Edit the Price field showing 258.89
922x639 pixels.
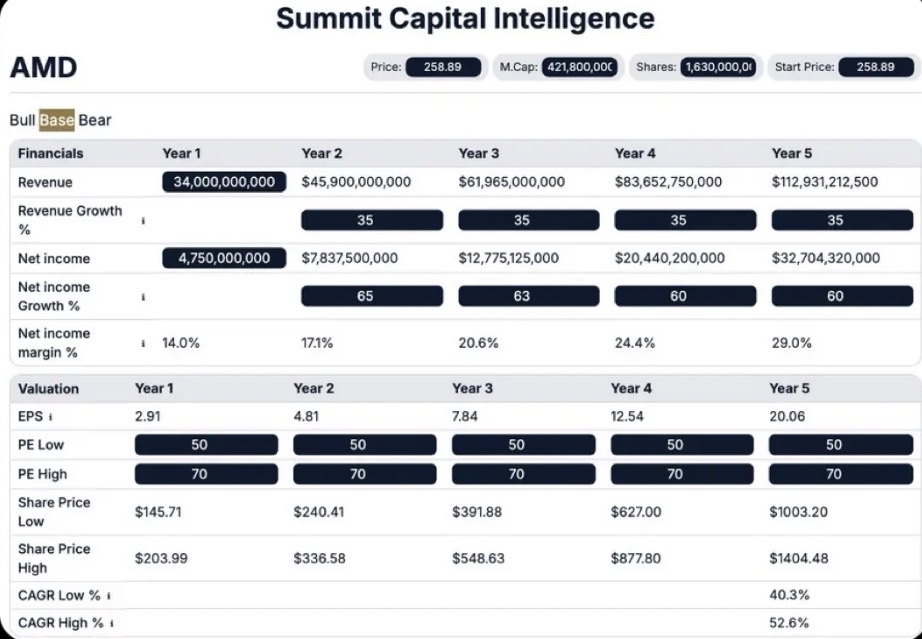point(443,67)
